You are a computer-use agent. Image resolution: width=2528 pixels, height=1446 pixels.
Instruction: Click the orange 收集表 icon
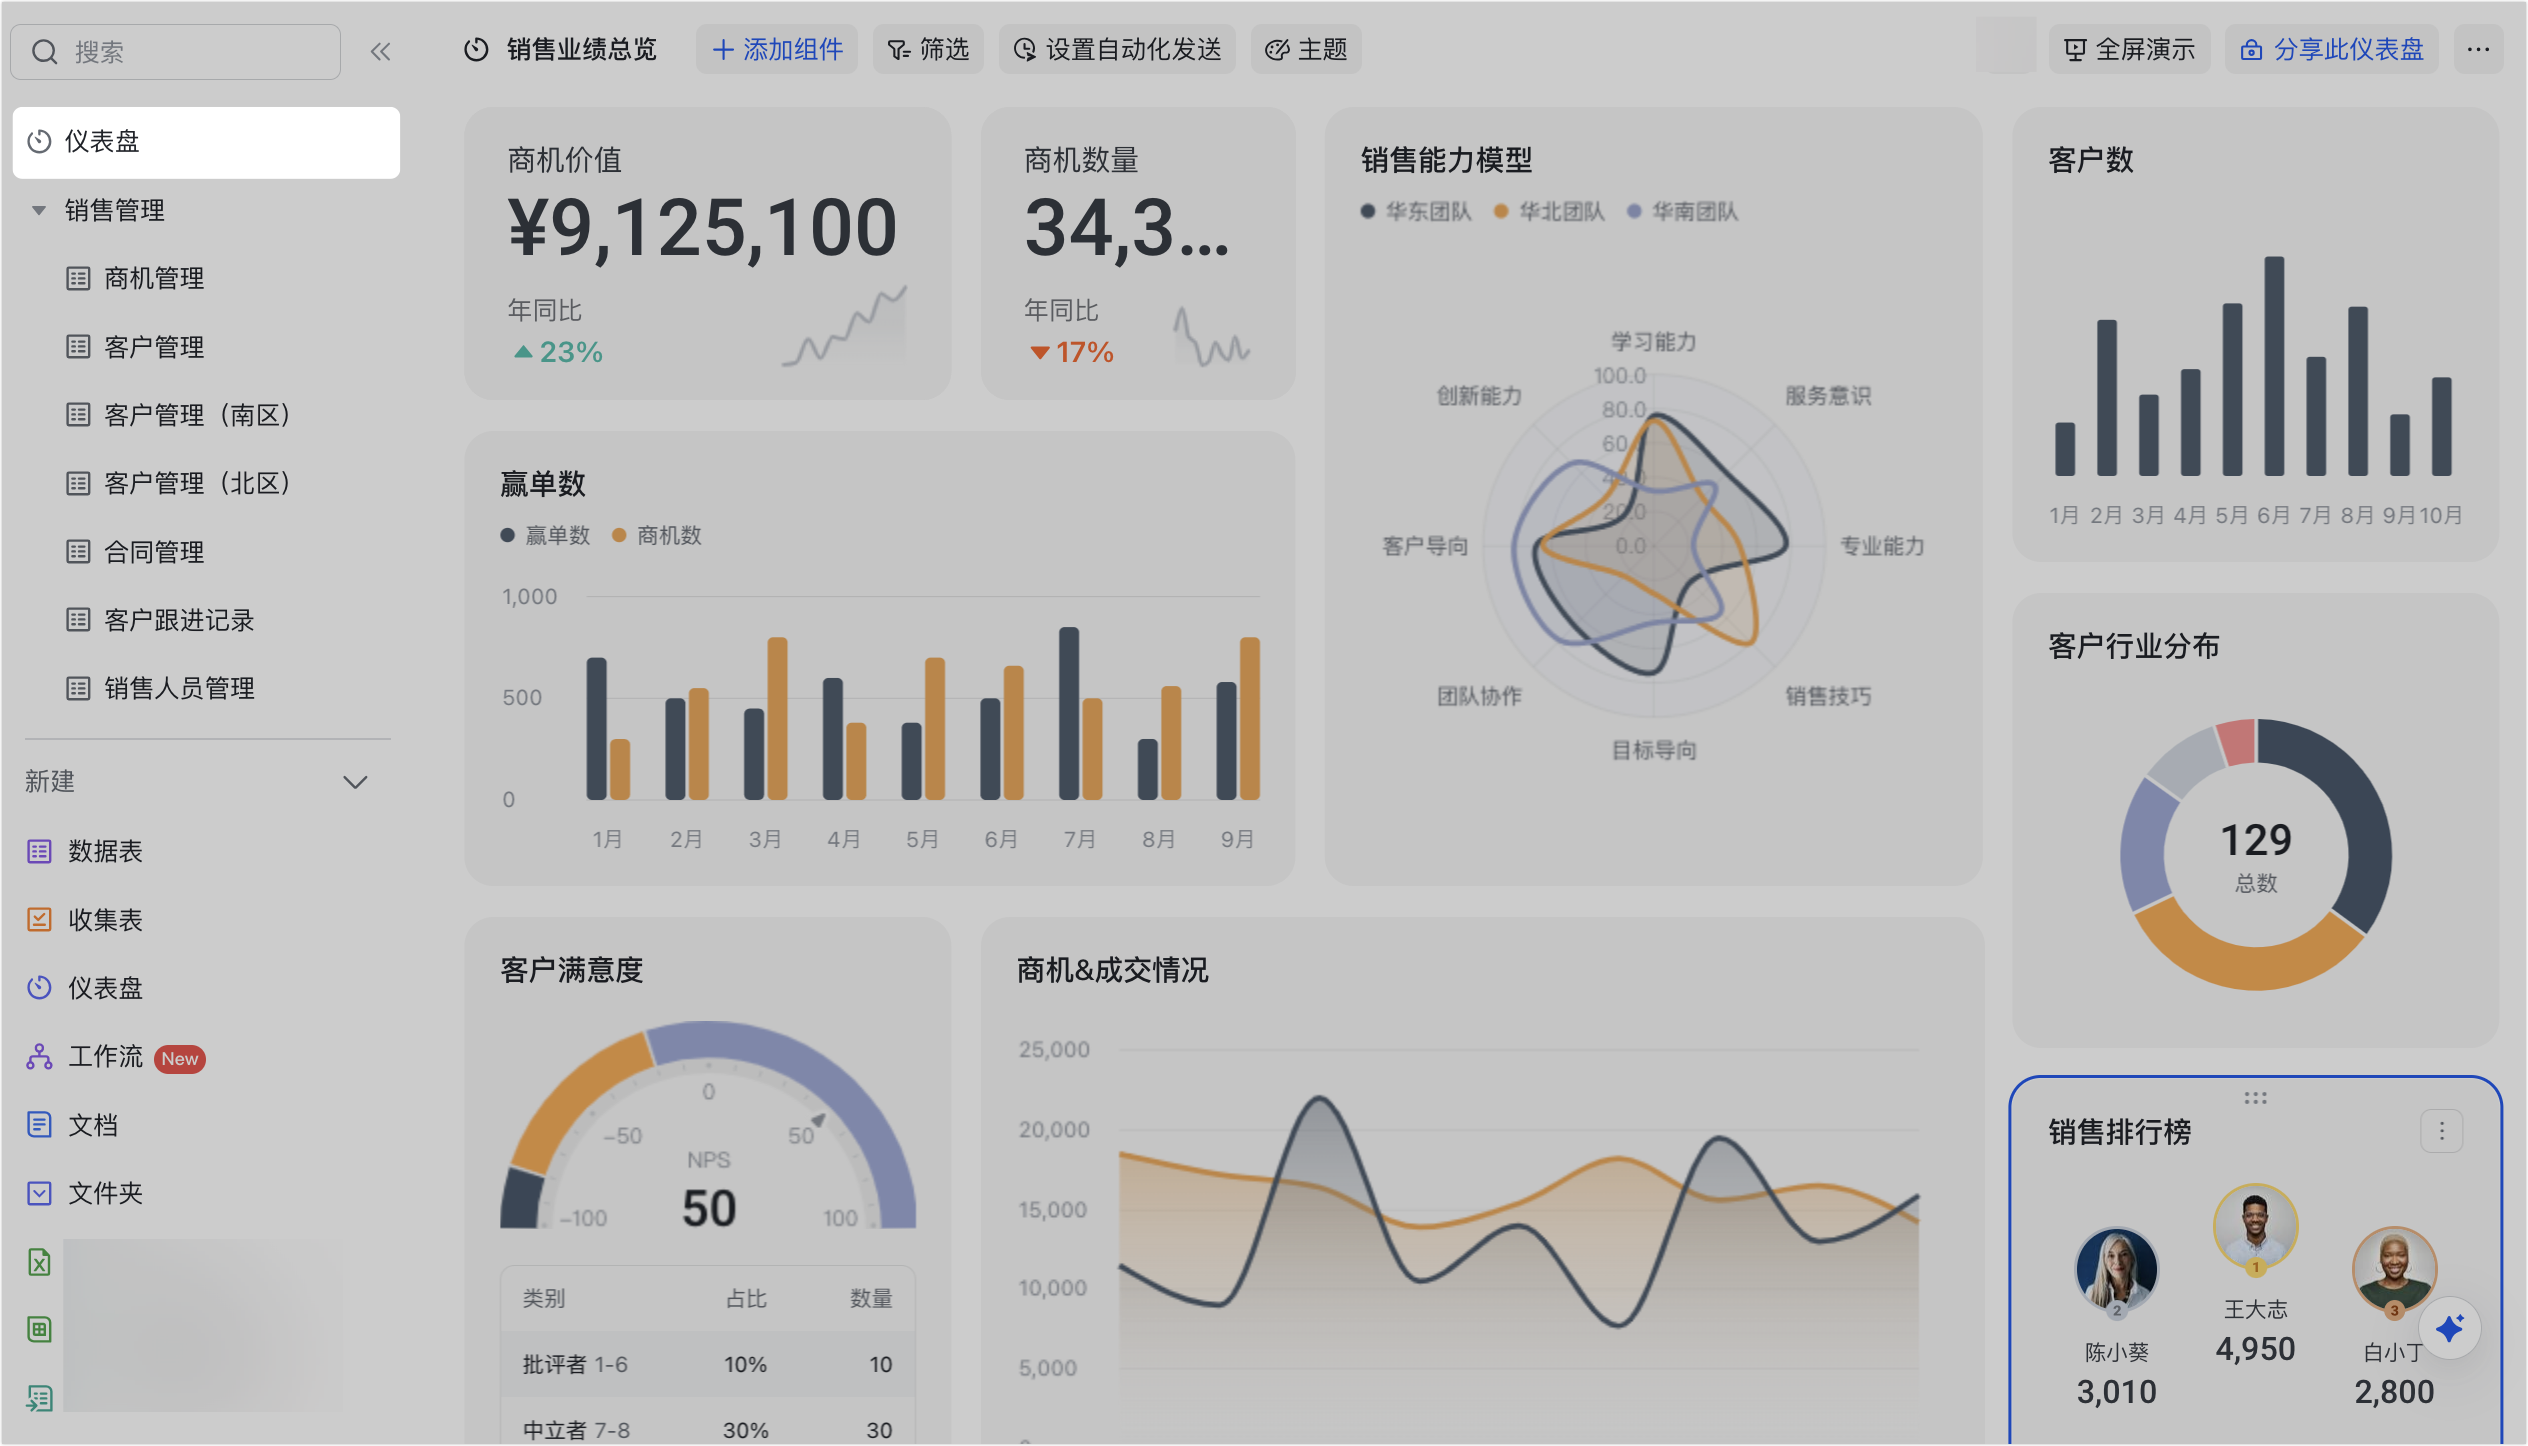(39, 919)
